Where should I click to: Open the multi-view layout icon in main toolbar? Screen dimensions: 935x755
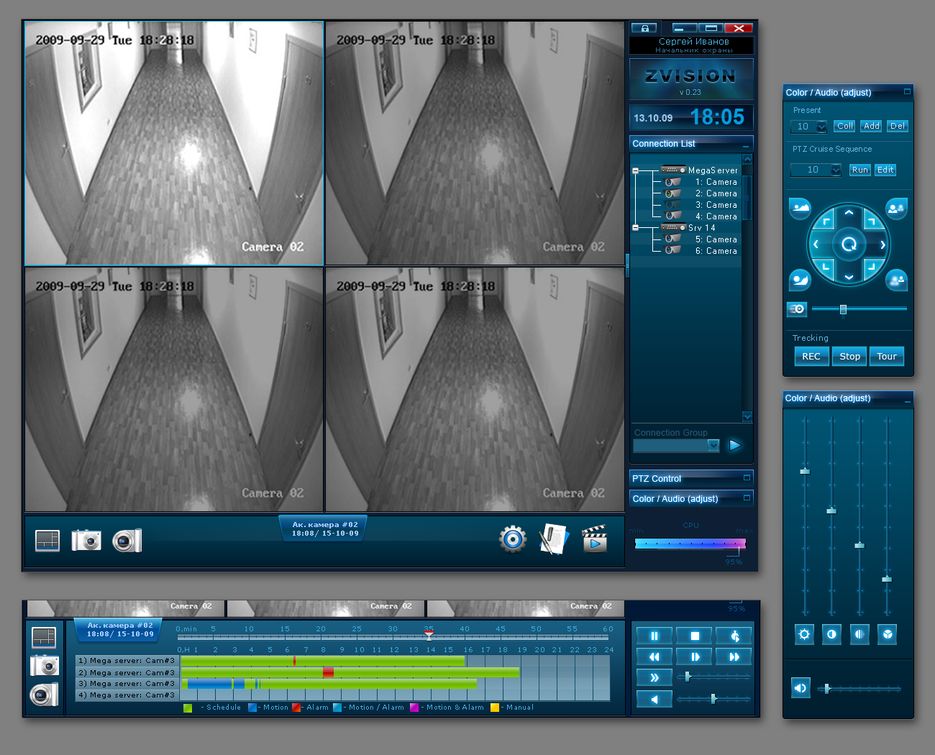click(47, 540)
